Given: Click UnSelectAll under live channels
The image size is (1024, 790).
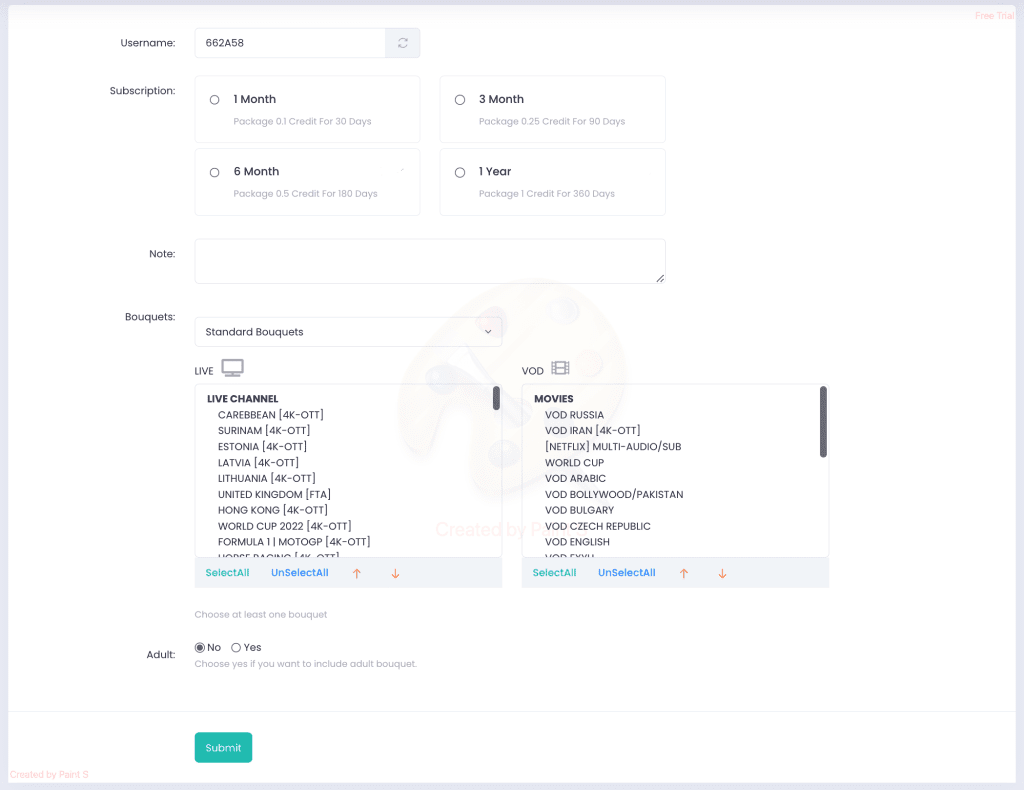Looking at the screenshot, I should coord(300,573).
